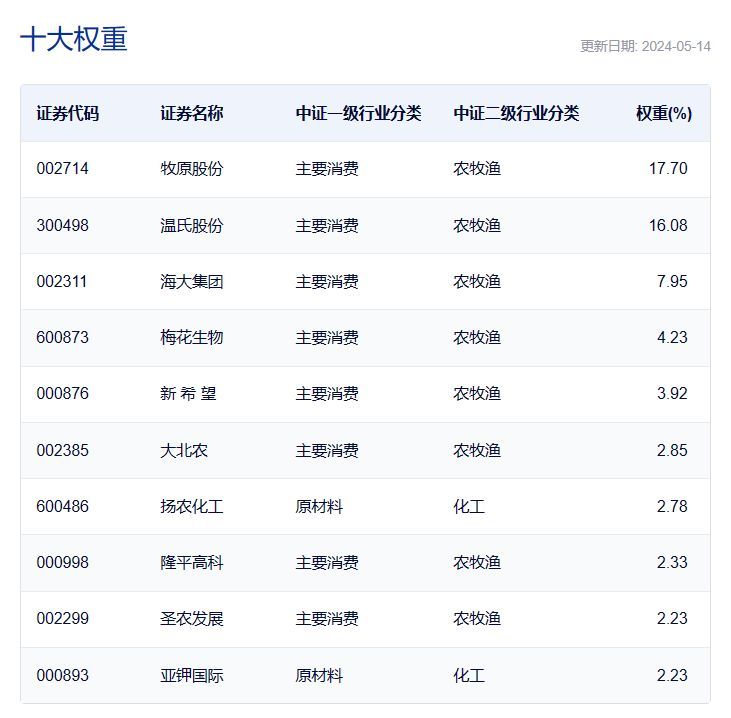Select the 圣农发展 name cell
This screenshot has width=731, height=718.
(x=192, y=618)
